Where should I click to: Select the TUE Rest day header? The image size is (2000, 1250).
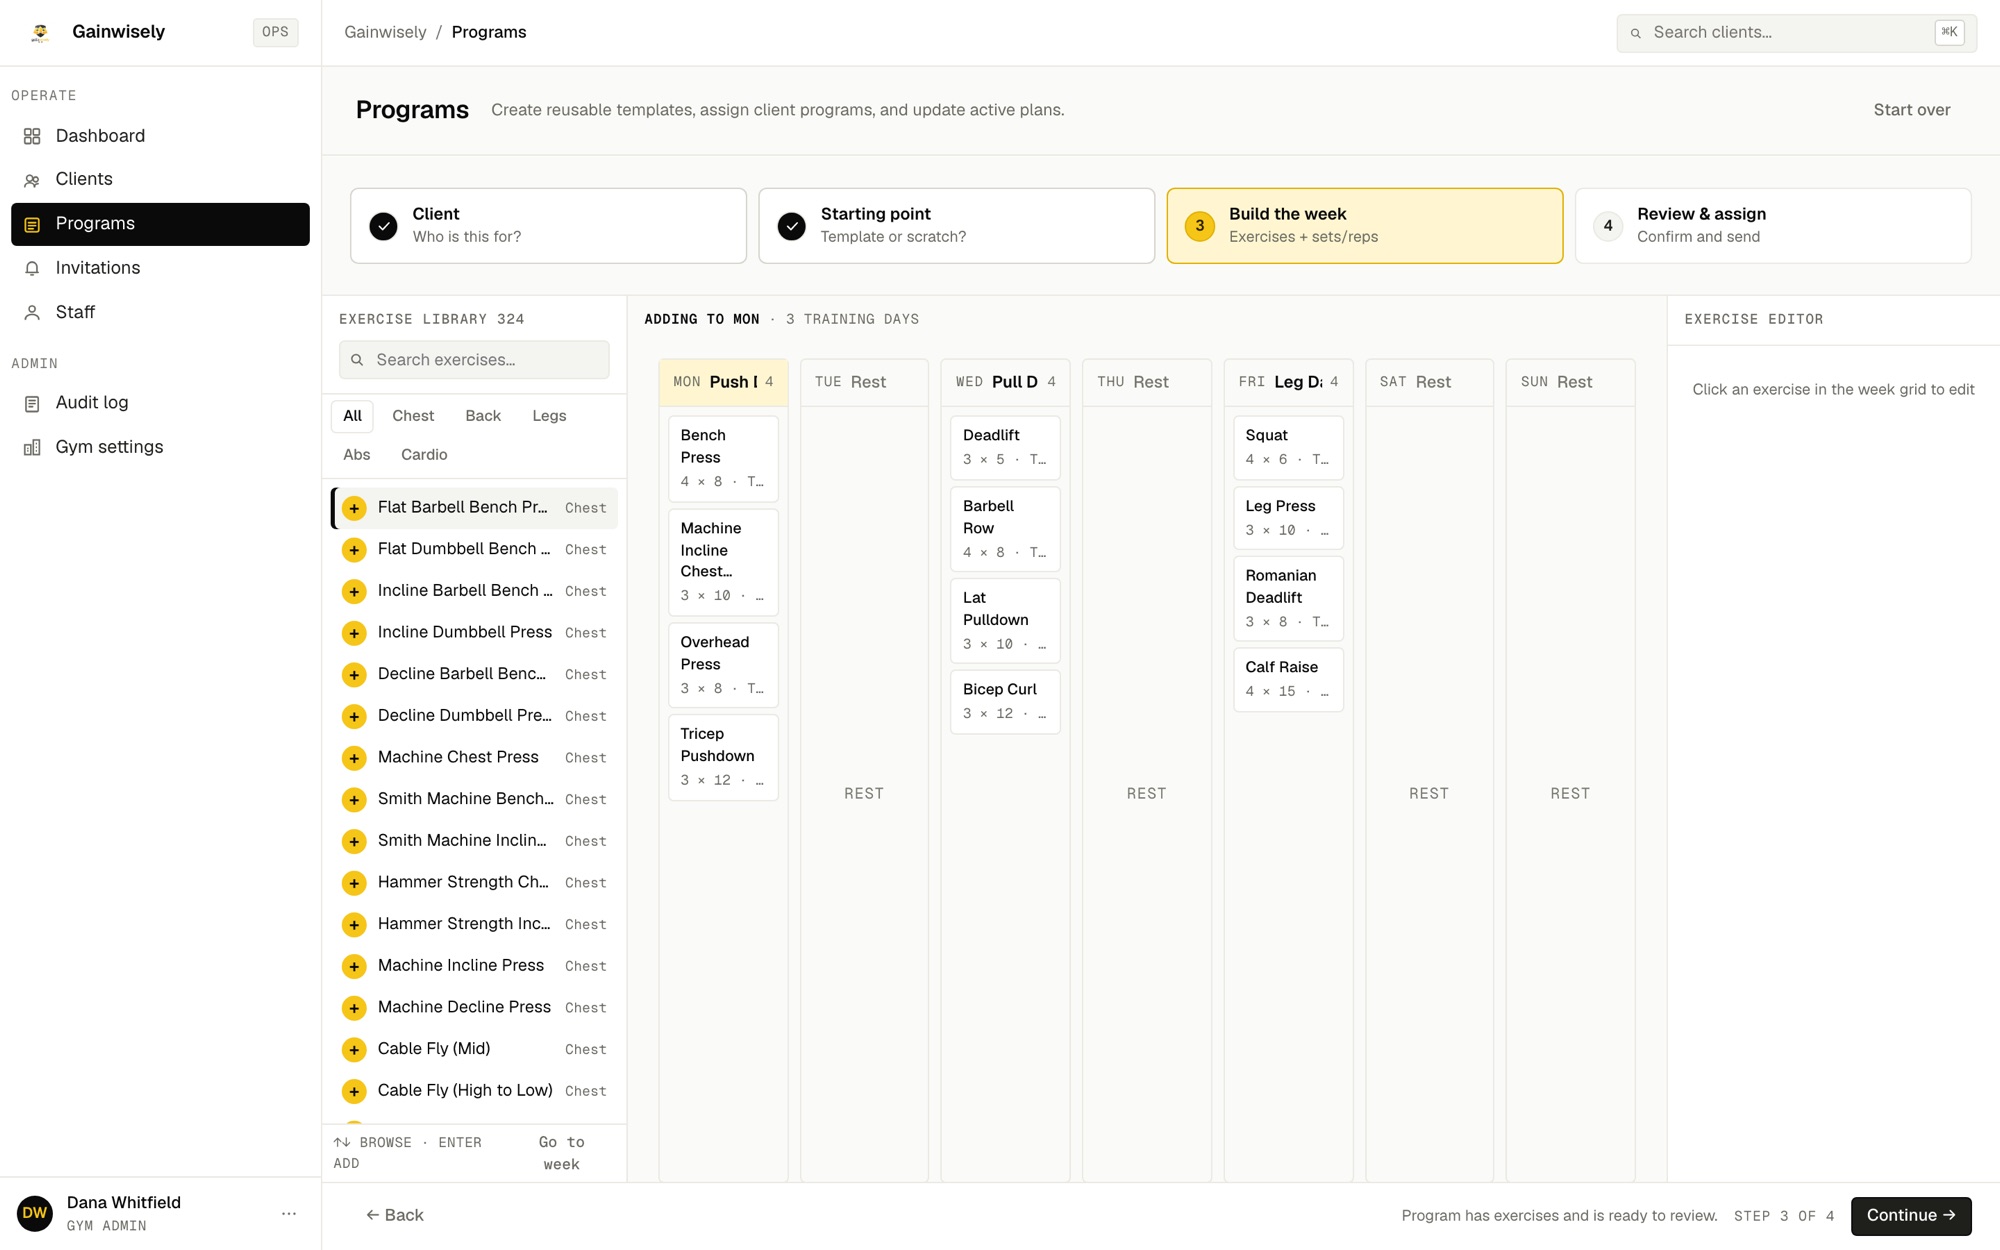[864, 382]
